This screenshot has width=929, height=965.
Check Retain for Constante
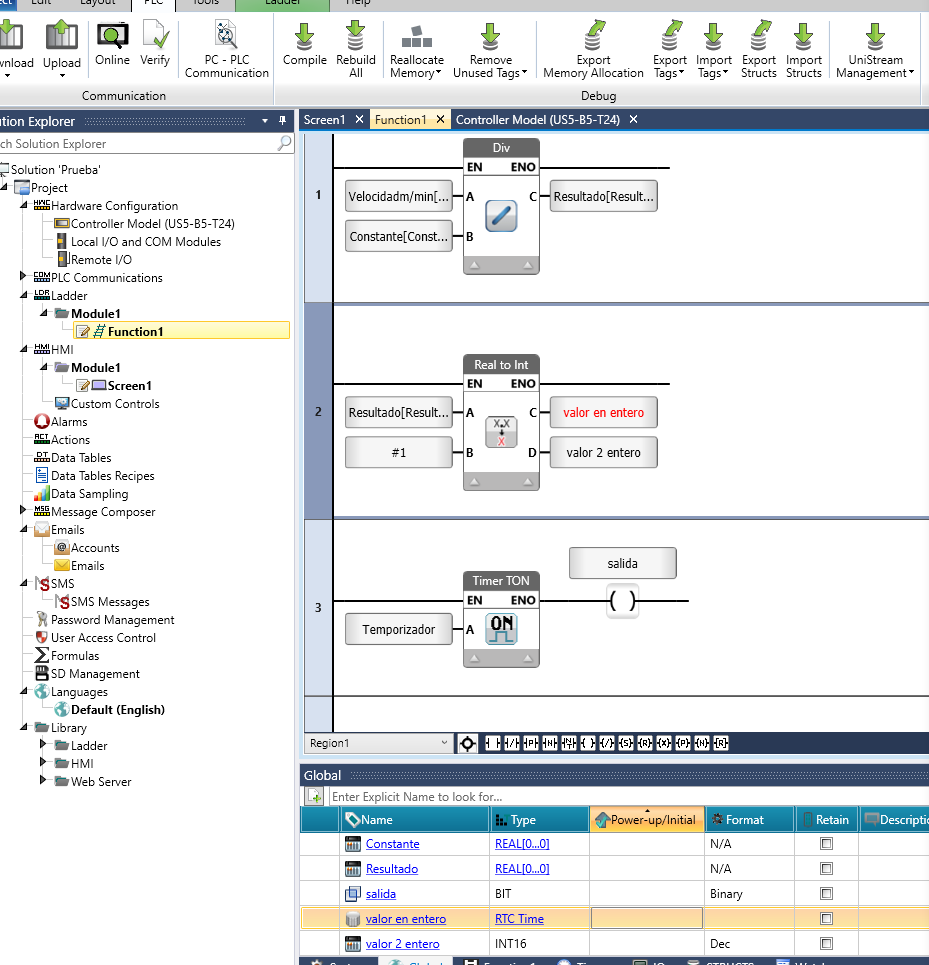[x=825, y=843]
